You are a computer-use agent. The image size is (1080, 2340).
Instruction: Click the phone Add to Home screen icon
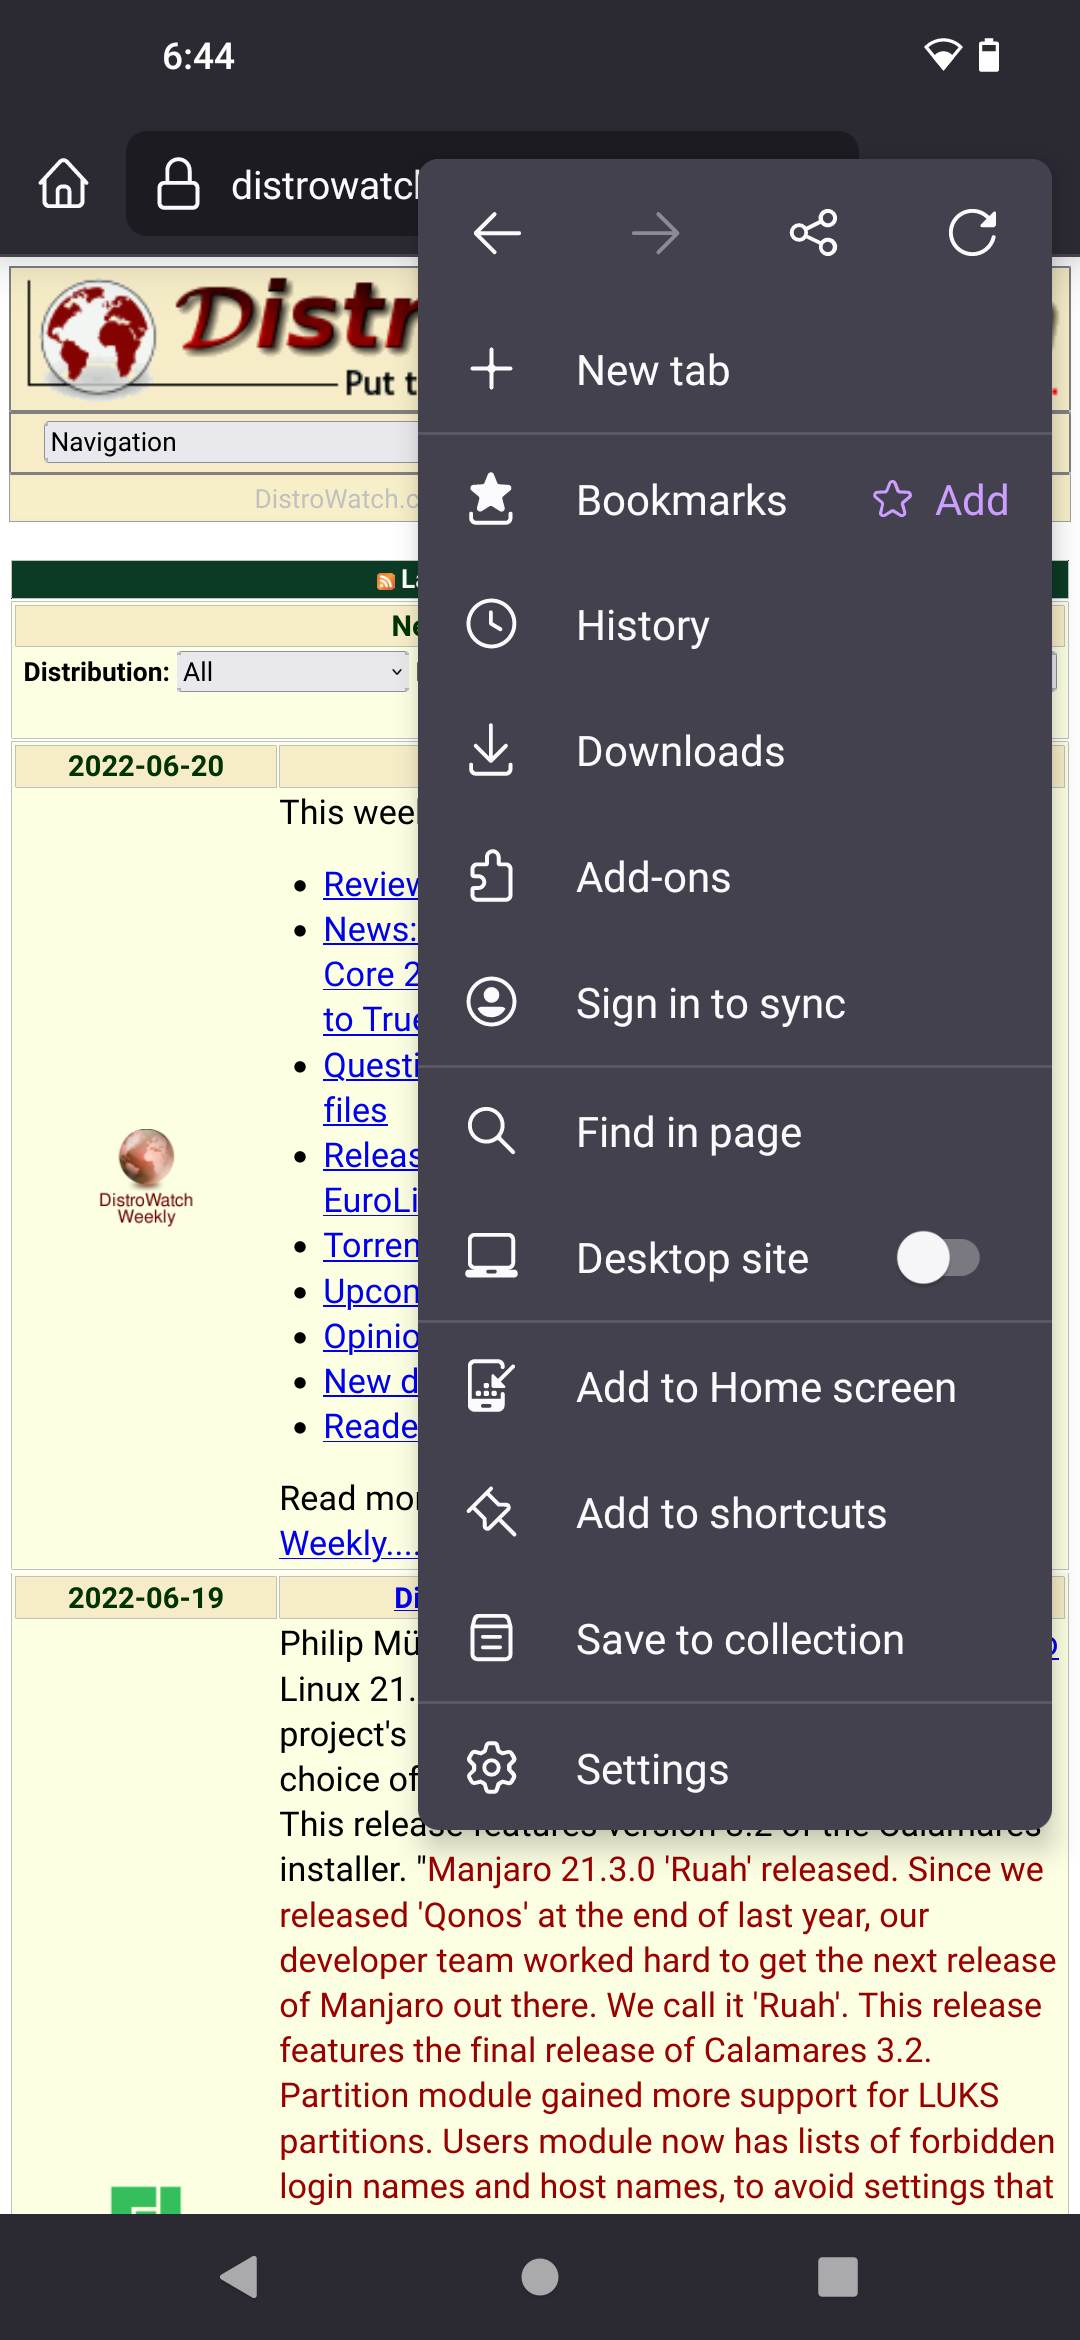[491, 1385]
